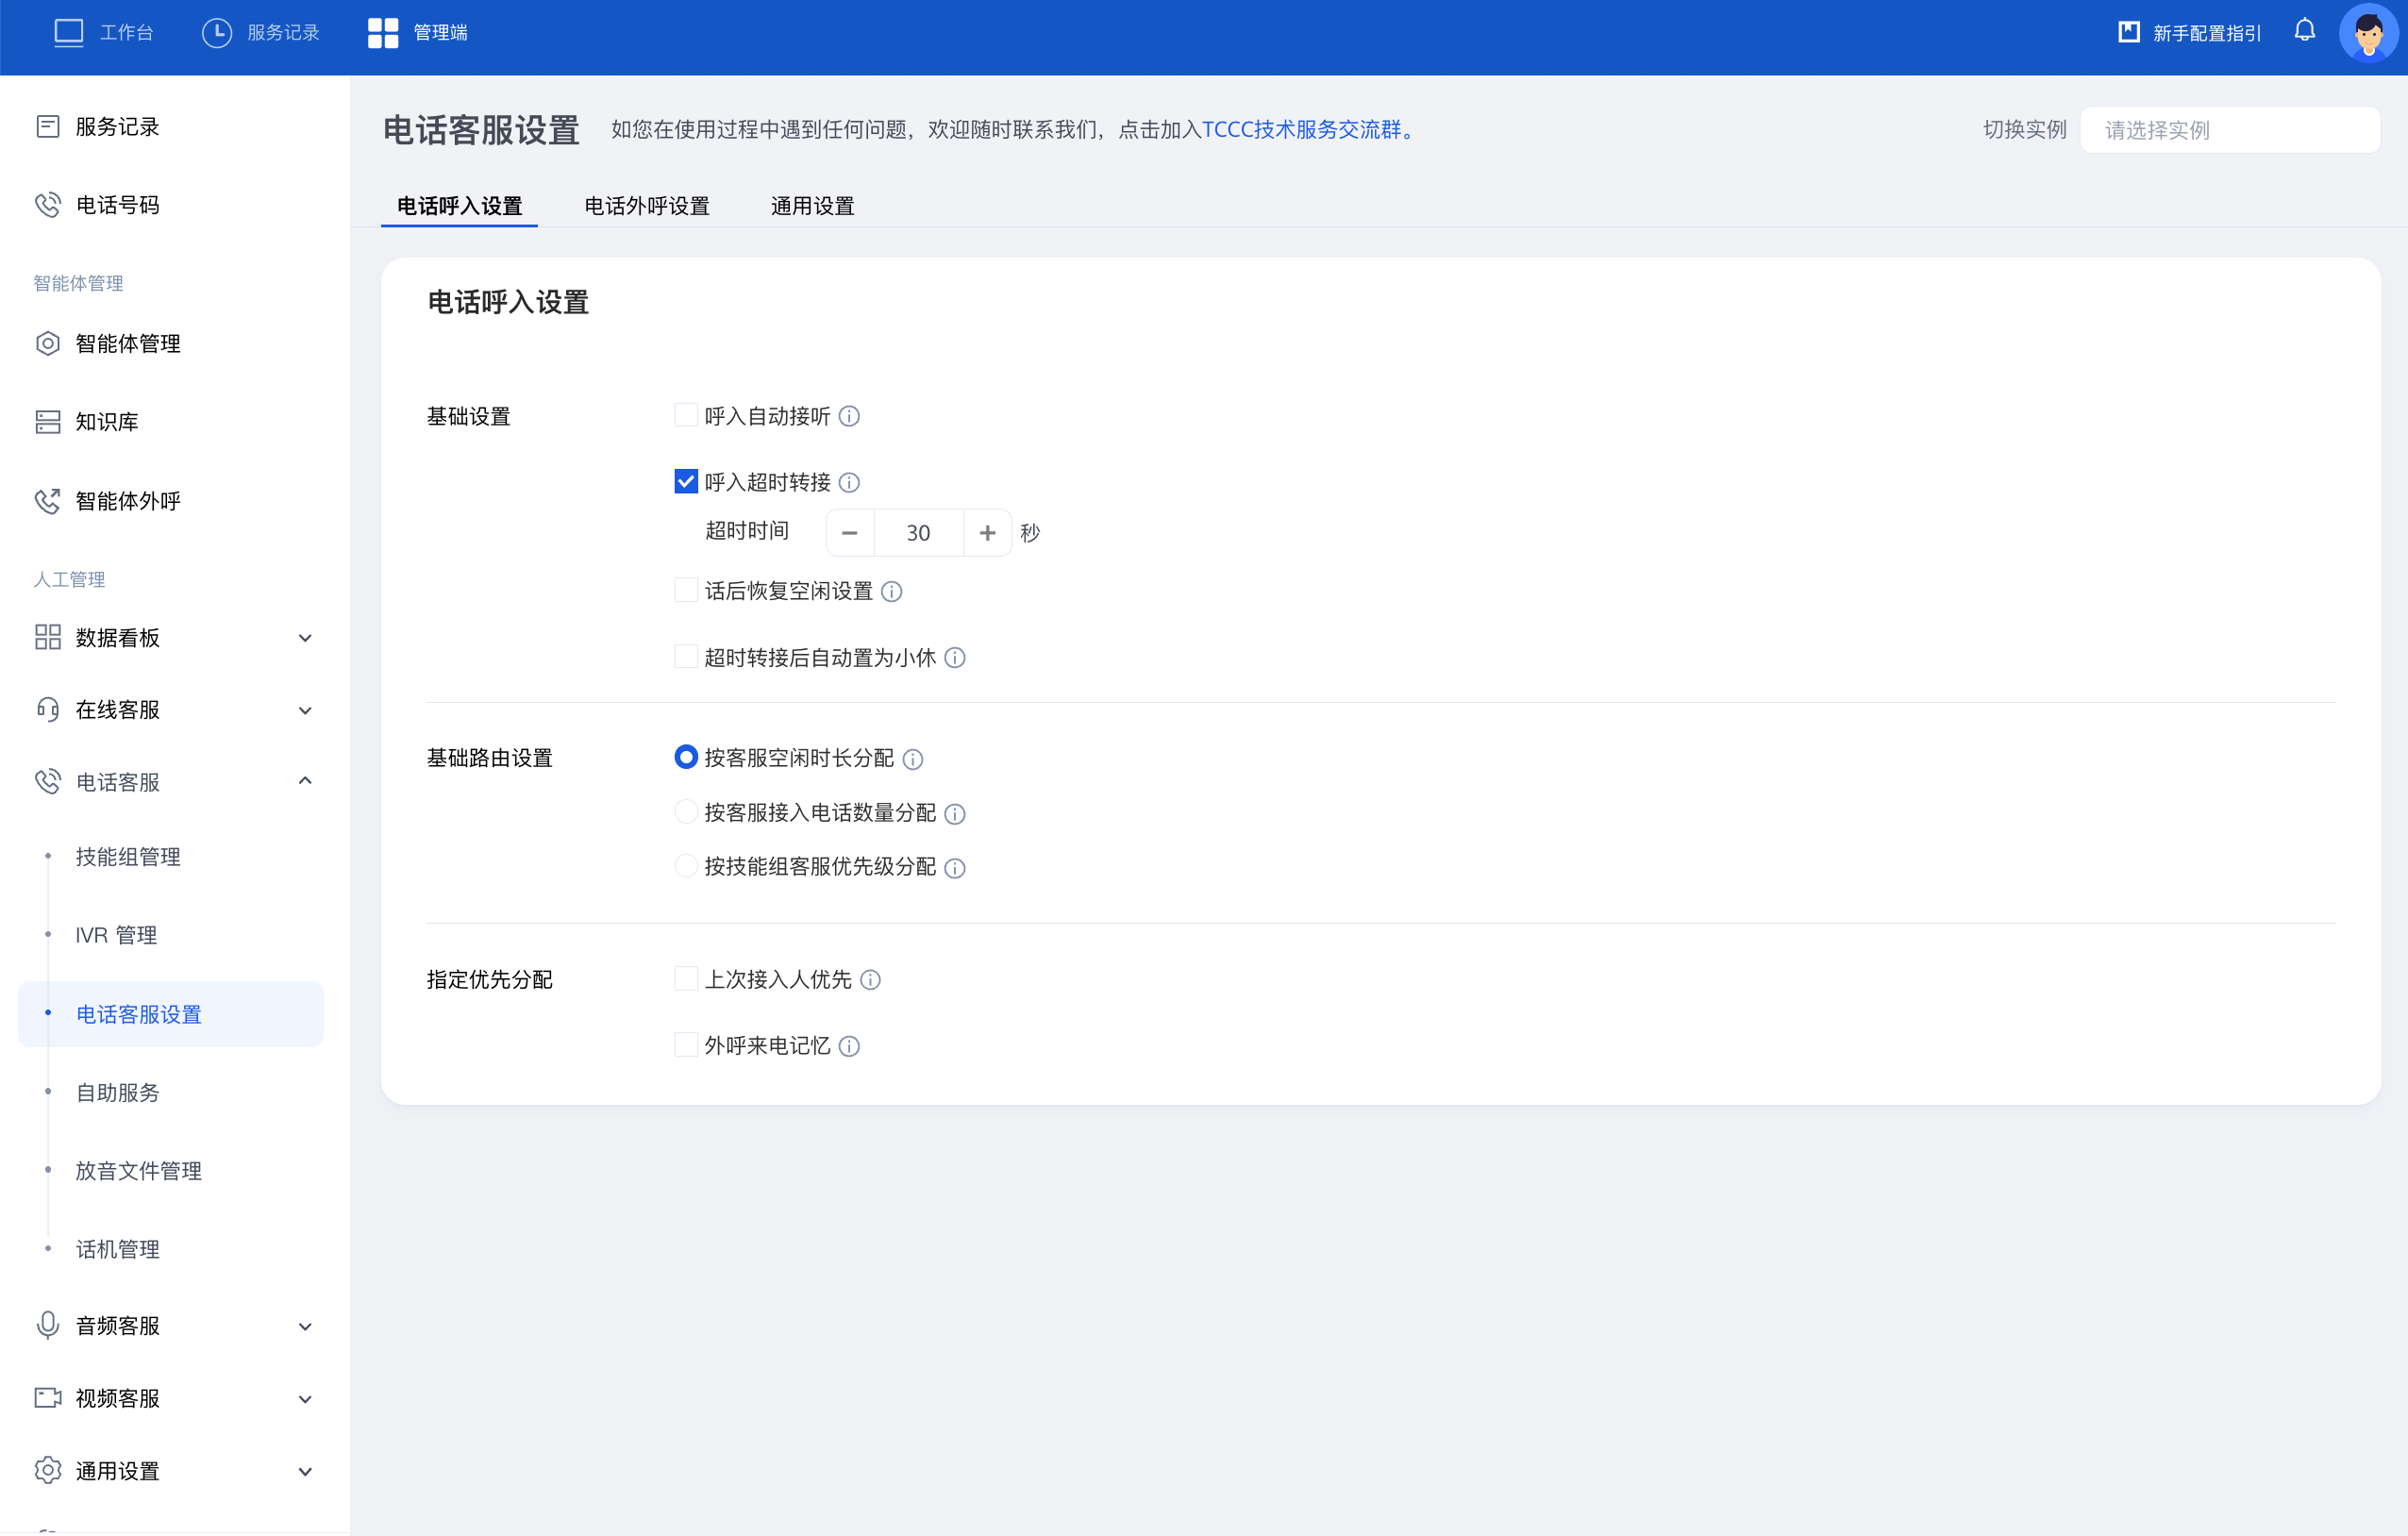2408x1536 pixels.
Task: Uncheck the 呼入超时转接 checkbox
Action: [686, 482]
